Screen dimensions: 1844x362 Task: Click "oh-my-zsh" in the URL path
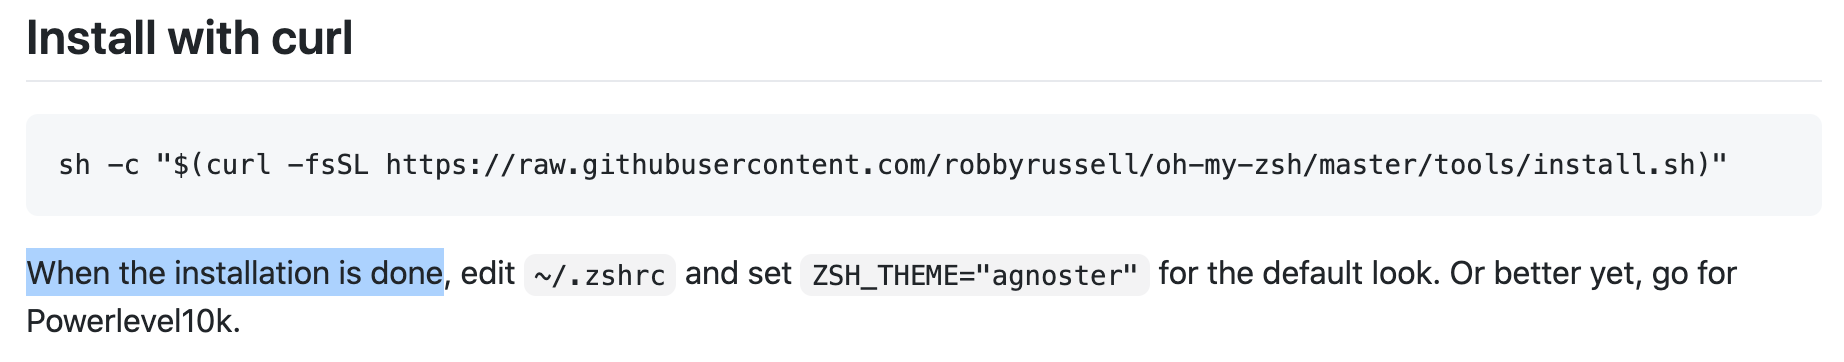1229,165
